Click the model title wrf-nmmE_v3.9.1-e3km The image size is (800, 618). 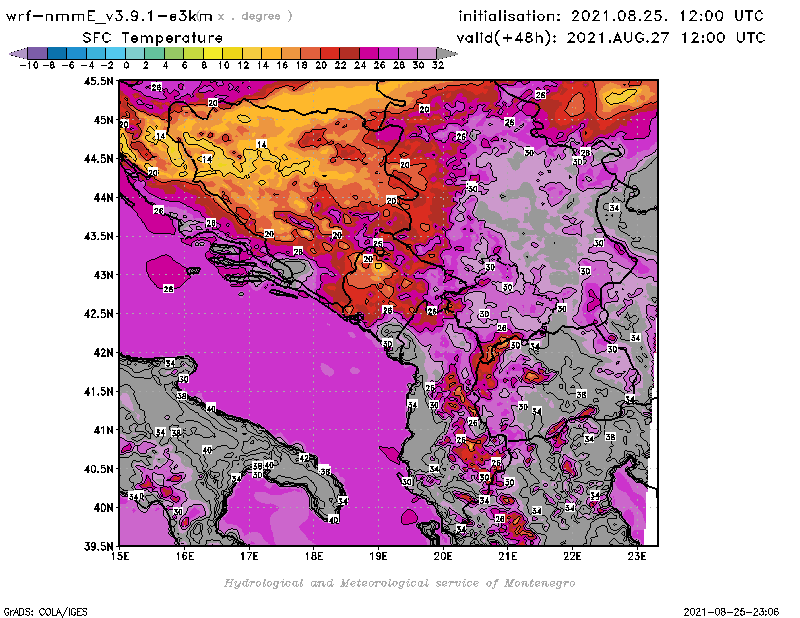[x=109, y=16]
